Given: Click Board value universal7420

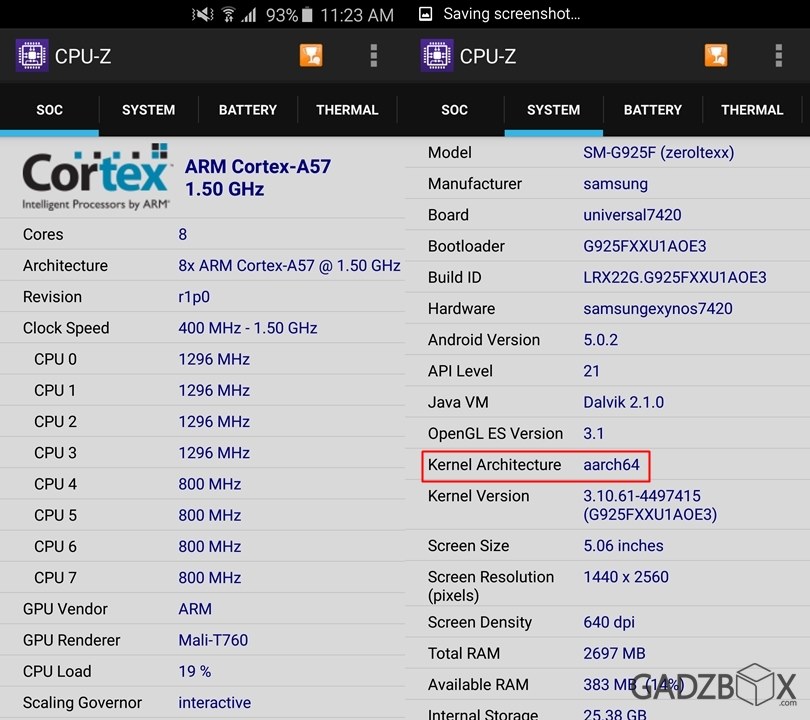Looking at the screenshot, I should point(632,215).
